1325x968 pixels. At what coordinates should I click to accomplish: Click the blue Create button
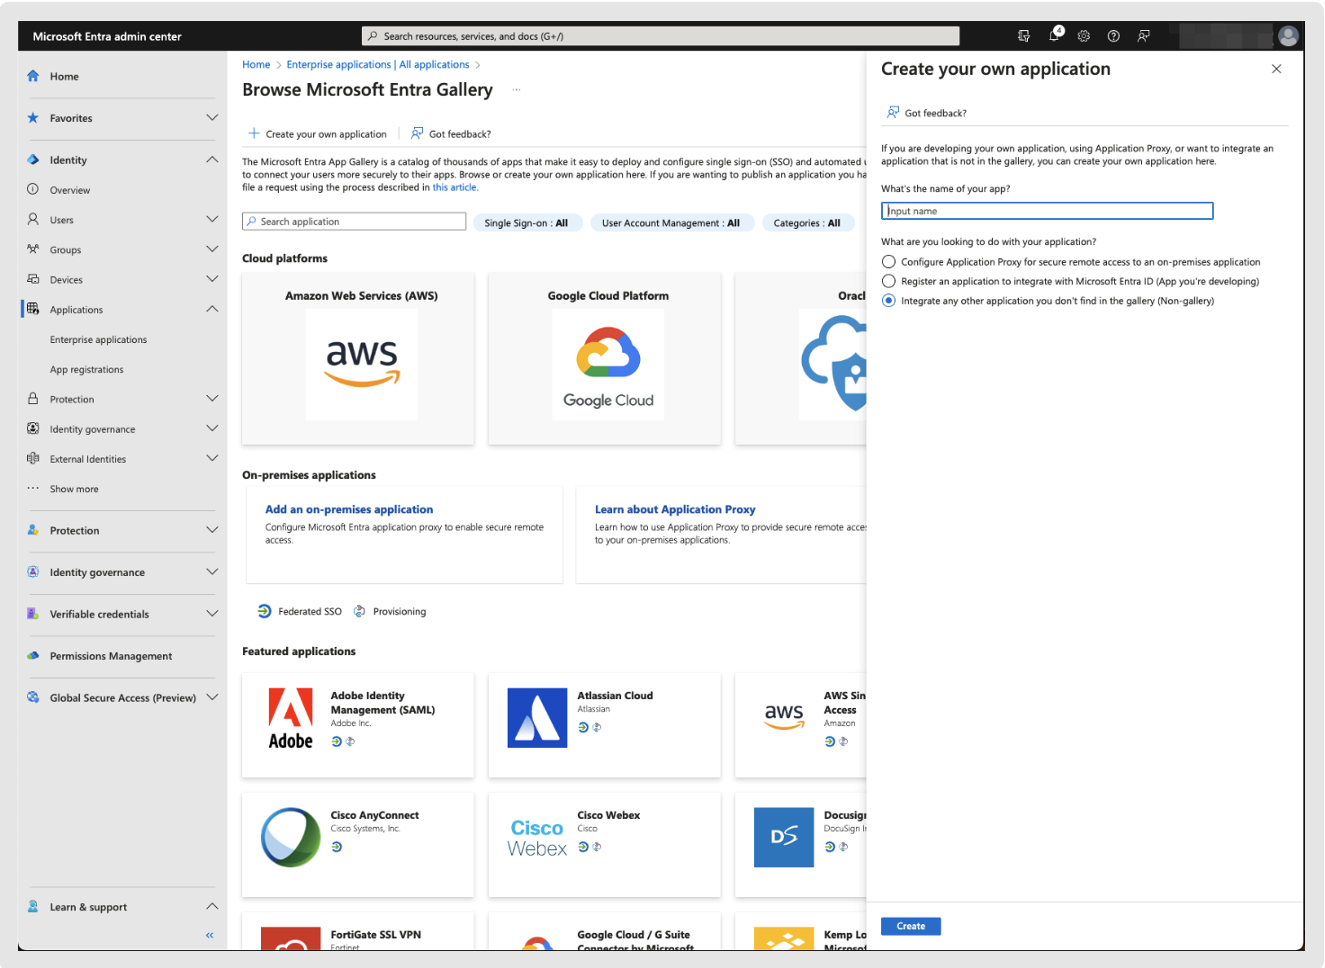click(x=910, y=926)
